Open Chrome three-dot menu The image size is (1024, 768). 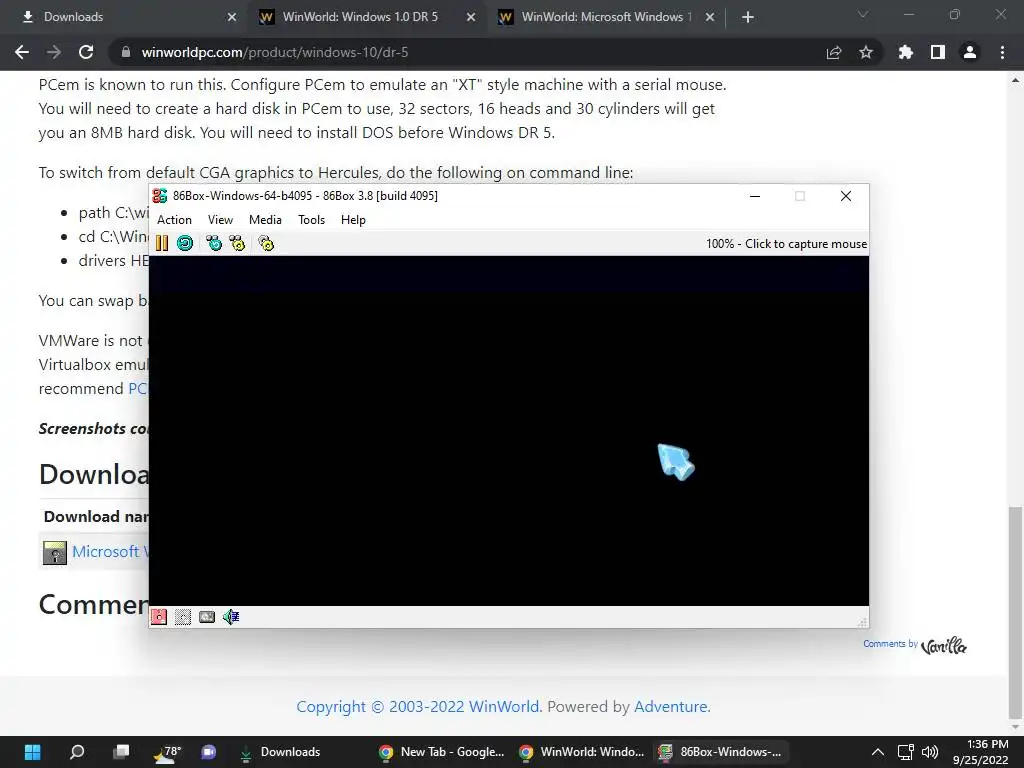coord(1002,52)
